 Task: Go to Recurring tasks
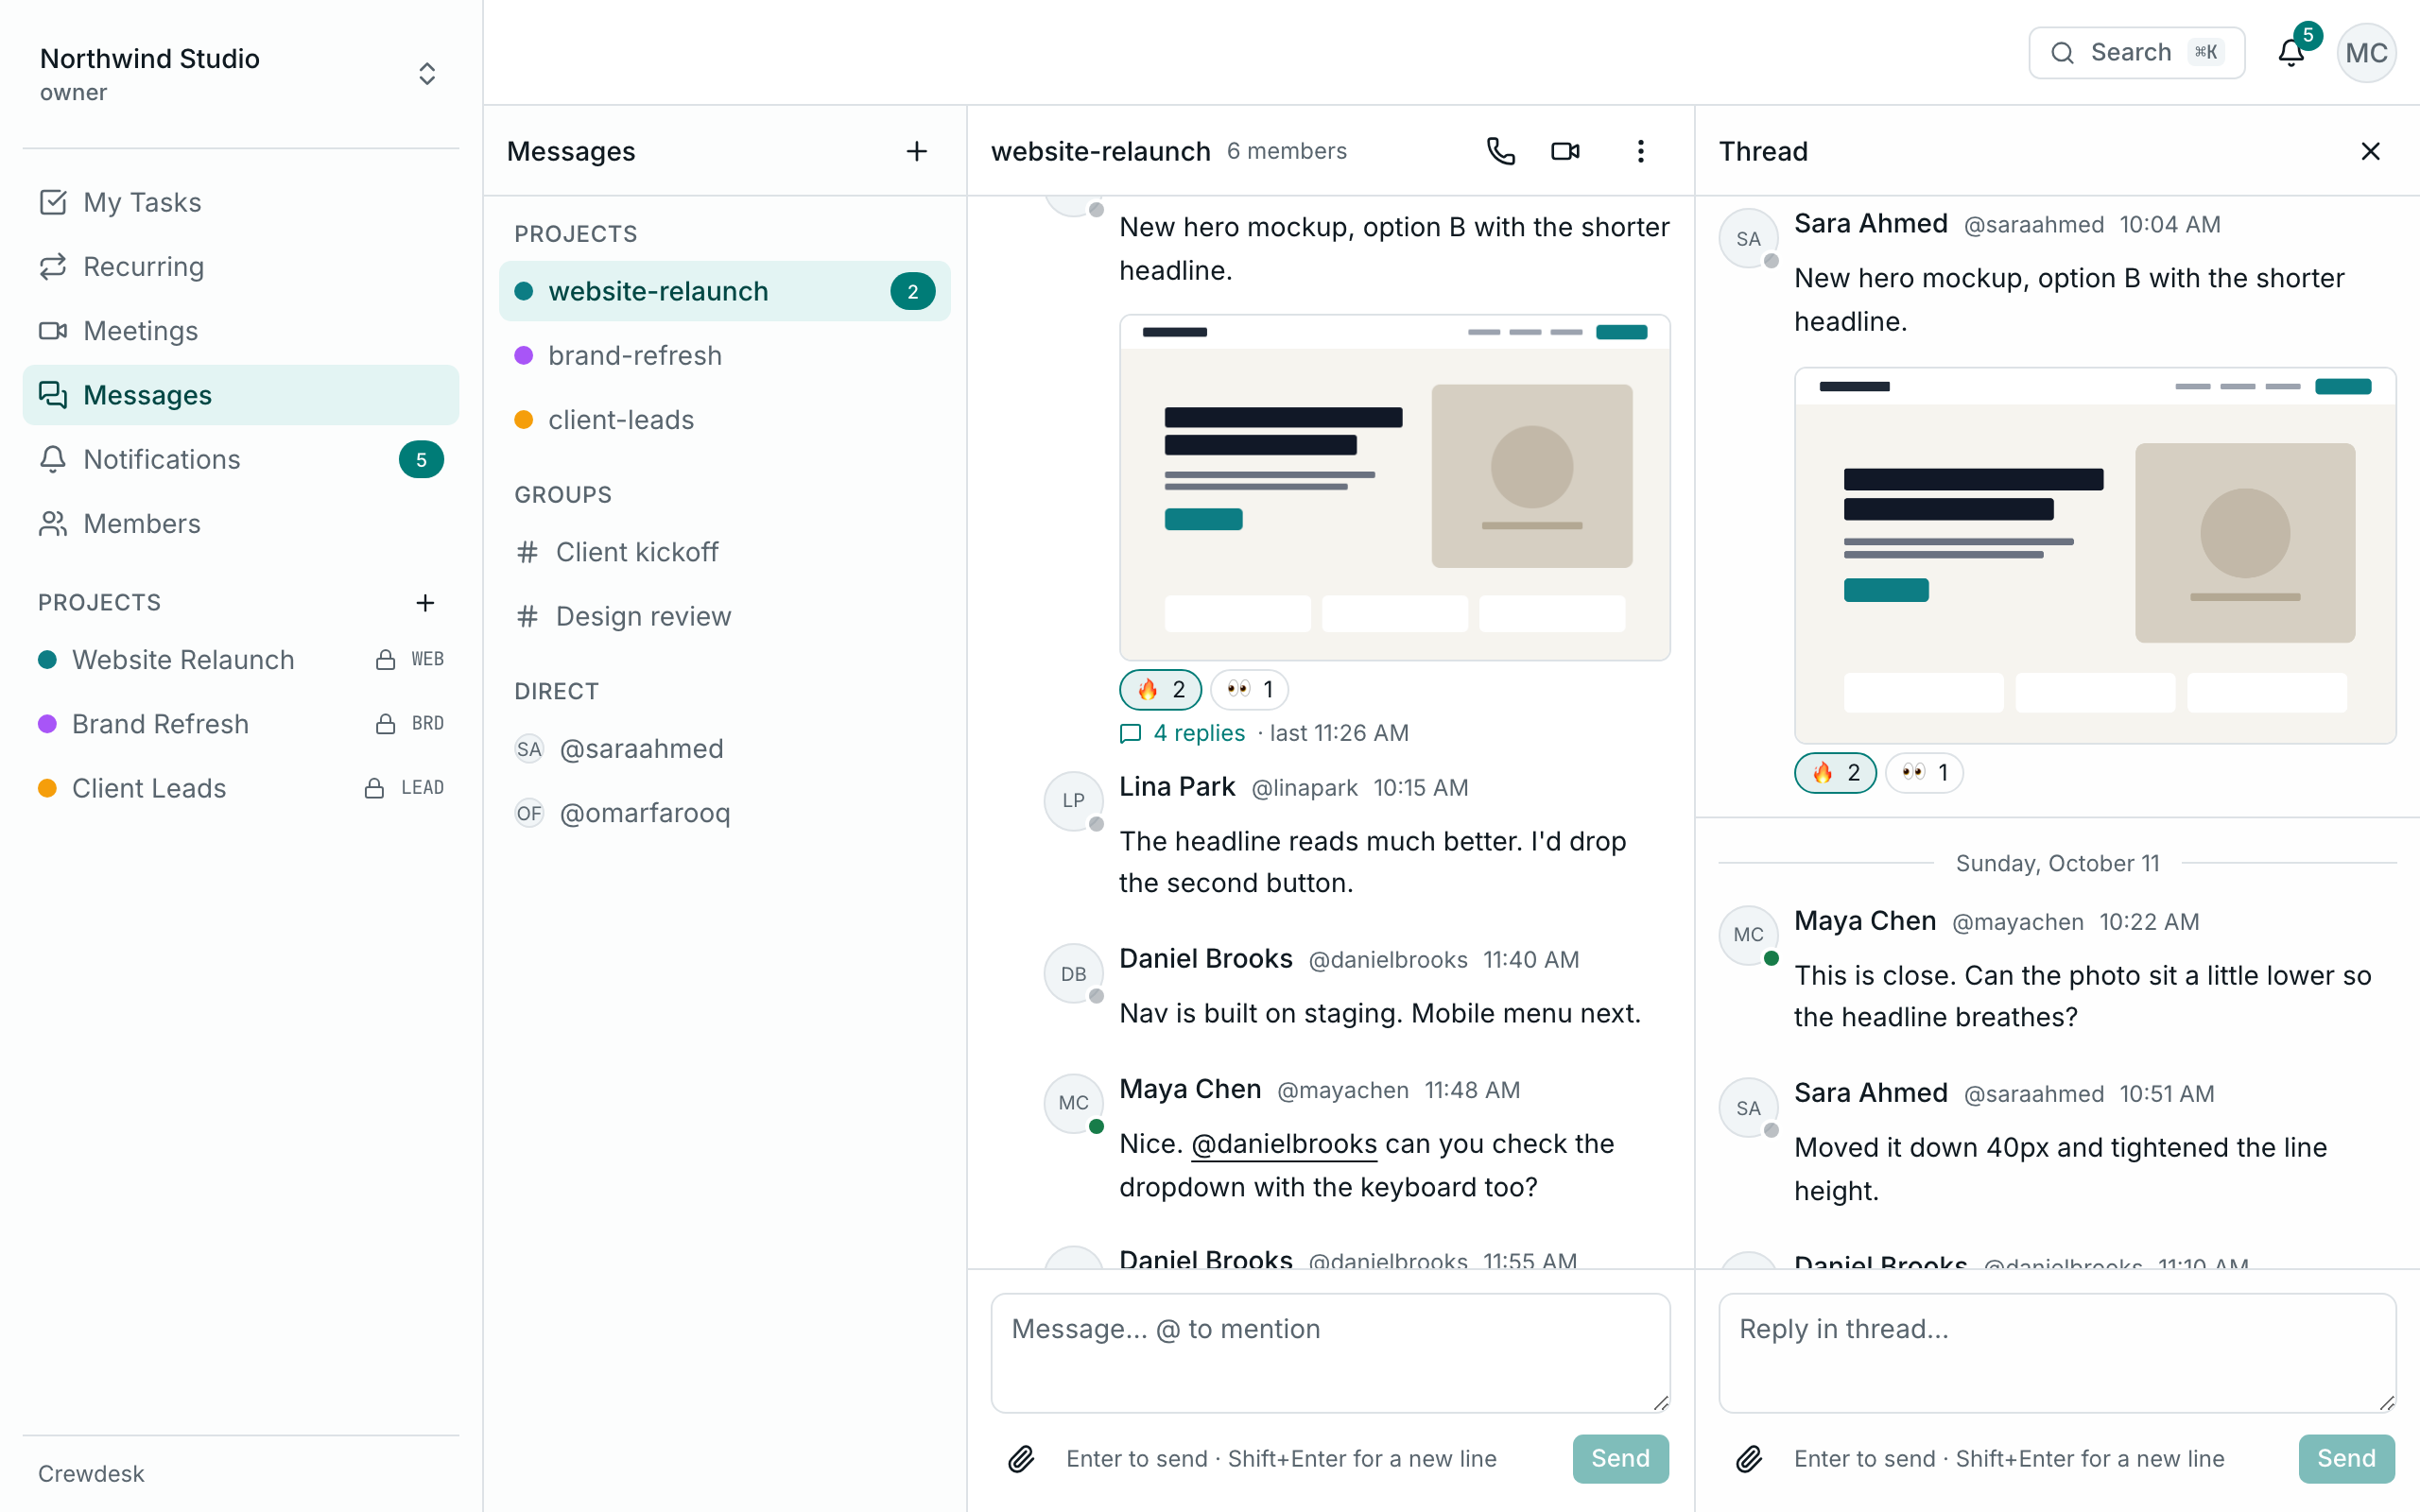240,266
